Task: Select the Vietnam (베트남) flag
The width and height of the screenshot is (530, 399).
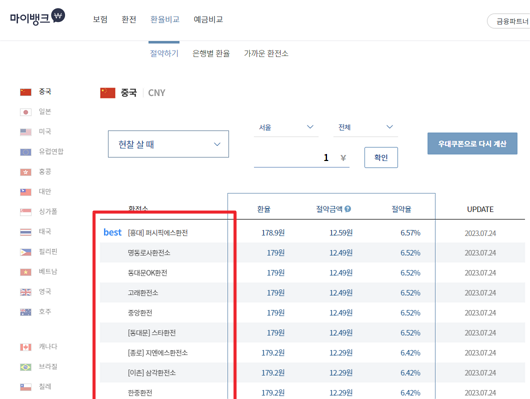Action: [26, 272]
